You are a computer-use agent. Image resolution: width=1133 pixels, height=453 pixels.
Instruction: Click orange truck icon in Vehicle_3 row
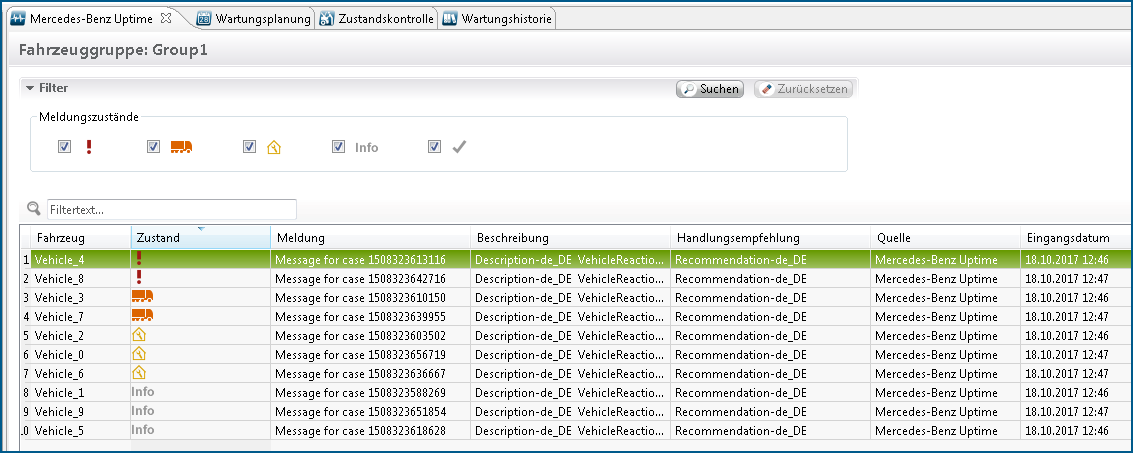coord(142,297)
